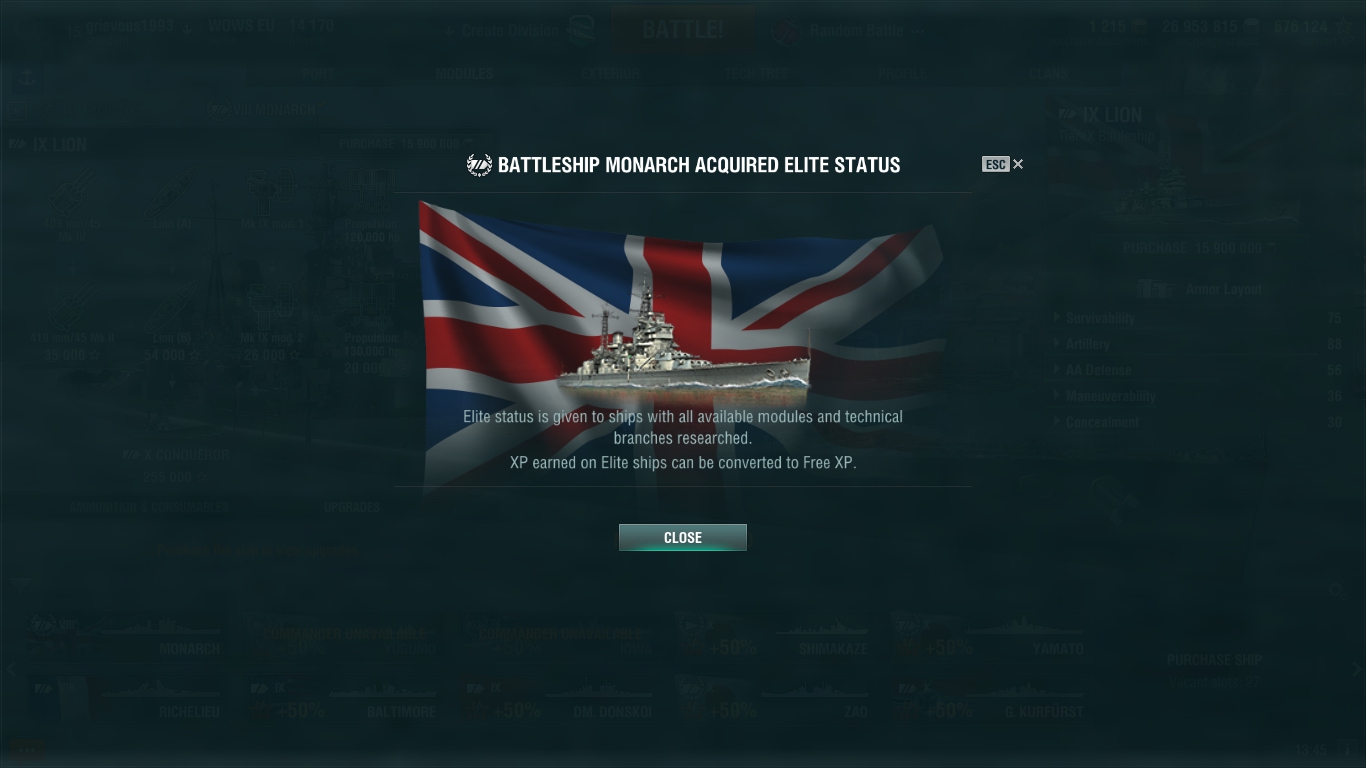Click the battleship class emblem in dialog title
Viewport: 1366px width, 768px height.
(479, 165)
